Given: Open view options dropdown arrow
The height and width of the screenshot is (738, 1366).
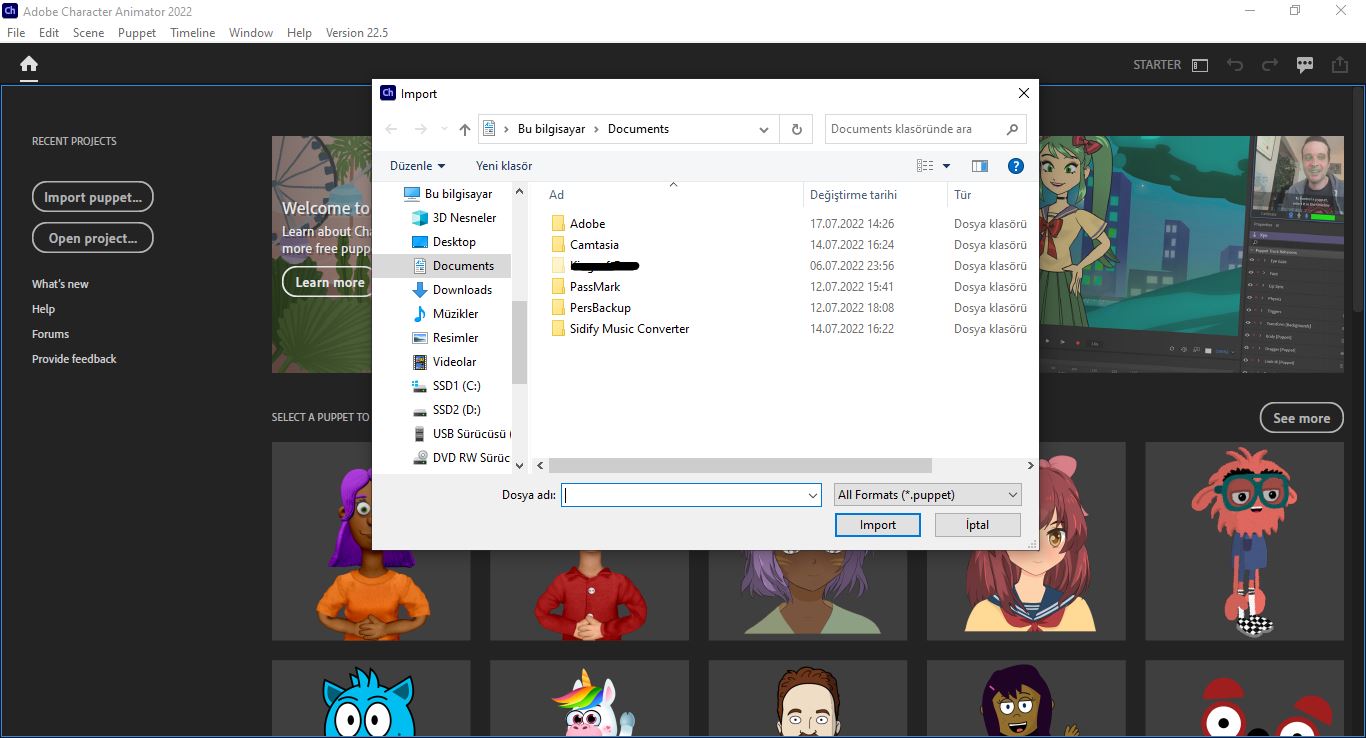Looking at the screenshot, I should click(x=947, y=166).
